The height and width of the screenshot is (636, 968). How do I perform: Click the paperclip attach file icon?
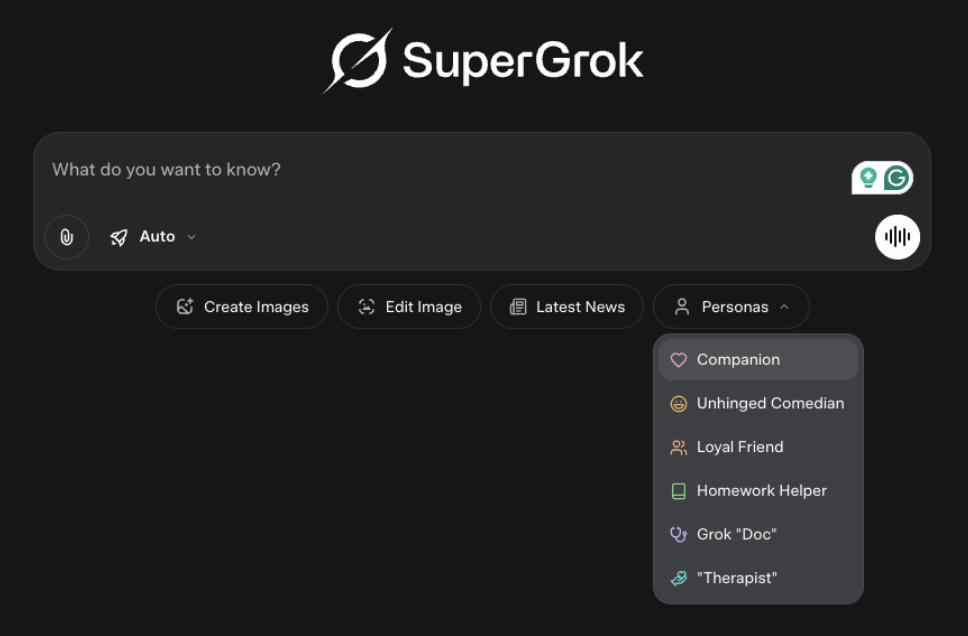pos(67,236)
